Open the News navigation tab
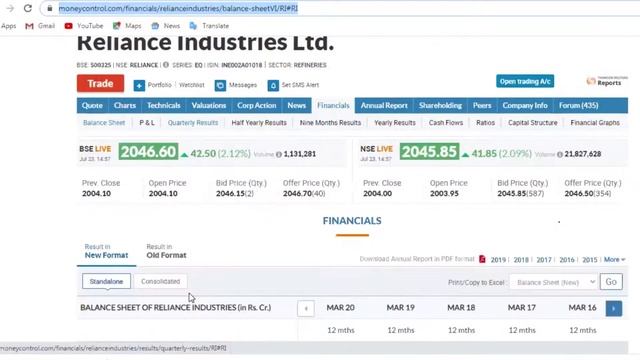 tap(296, 105)
